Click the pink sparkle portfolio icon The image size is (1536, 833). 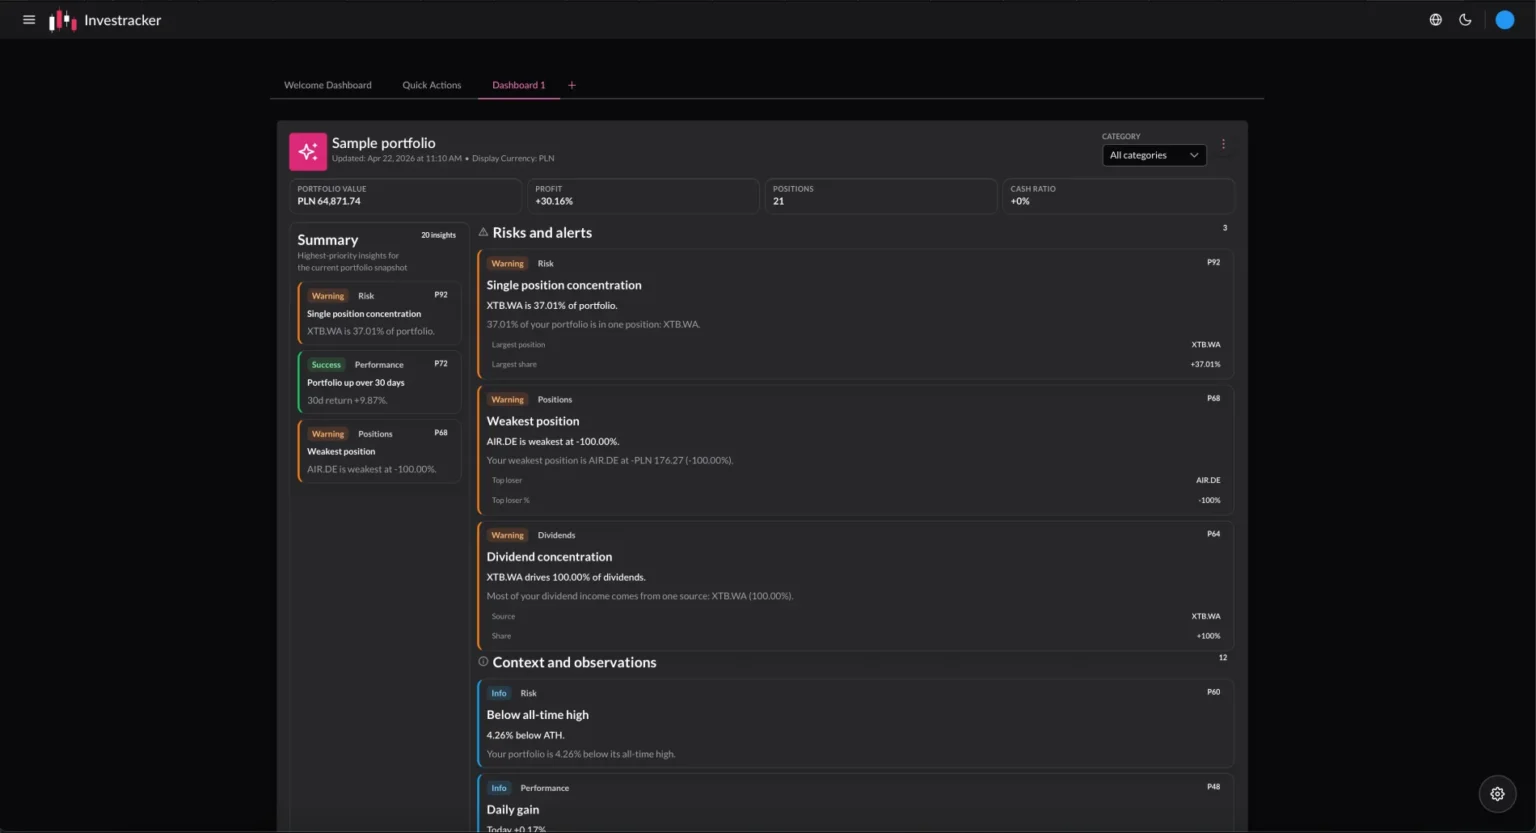pos(308,152)
